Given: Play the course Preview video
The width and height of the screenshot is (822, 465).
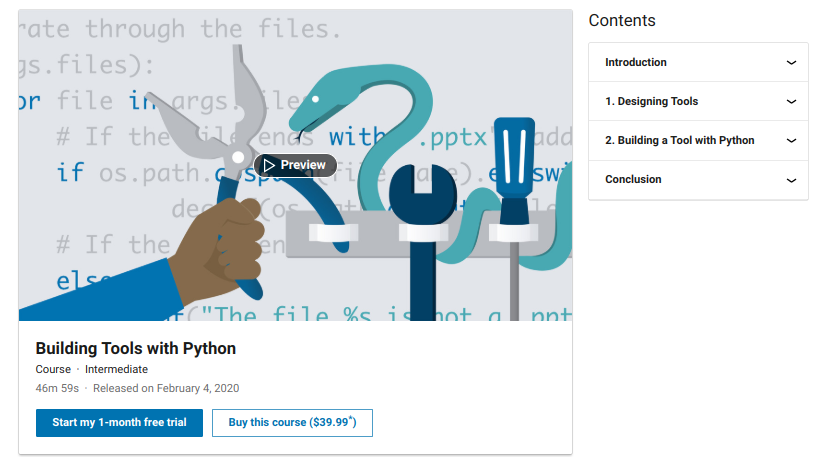Looking at the screenshot, I should (295, 165).
